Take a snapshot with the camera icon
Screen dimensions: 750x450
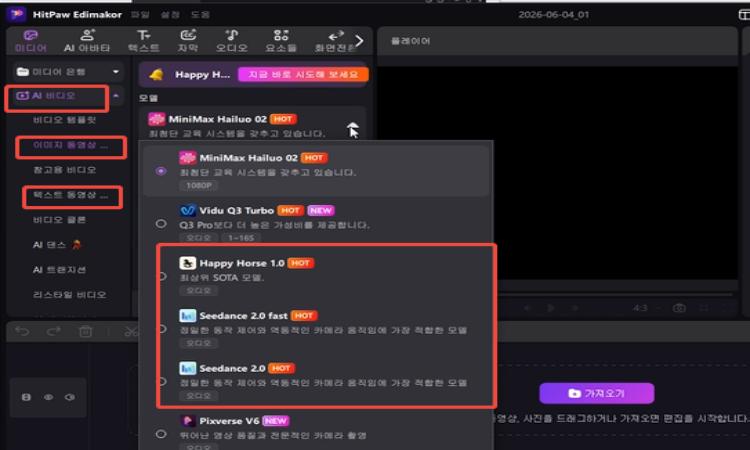pyautogui.click(x=679, y=308)
